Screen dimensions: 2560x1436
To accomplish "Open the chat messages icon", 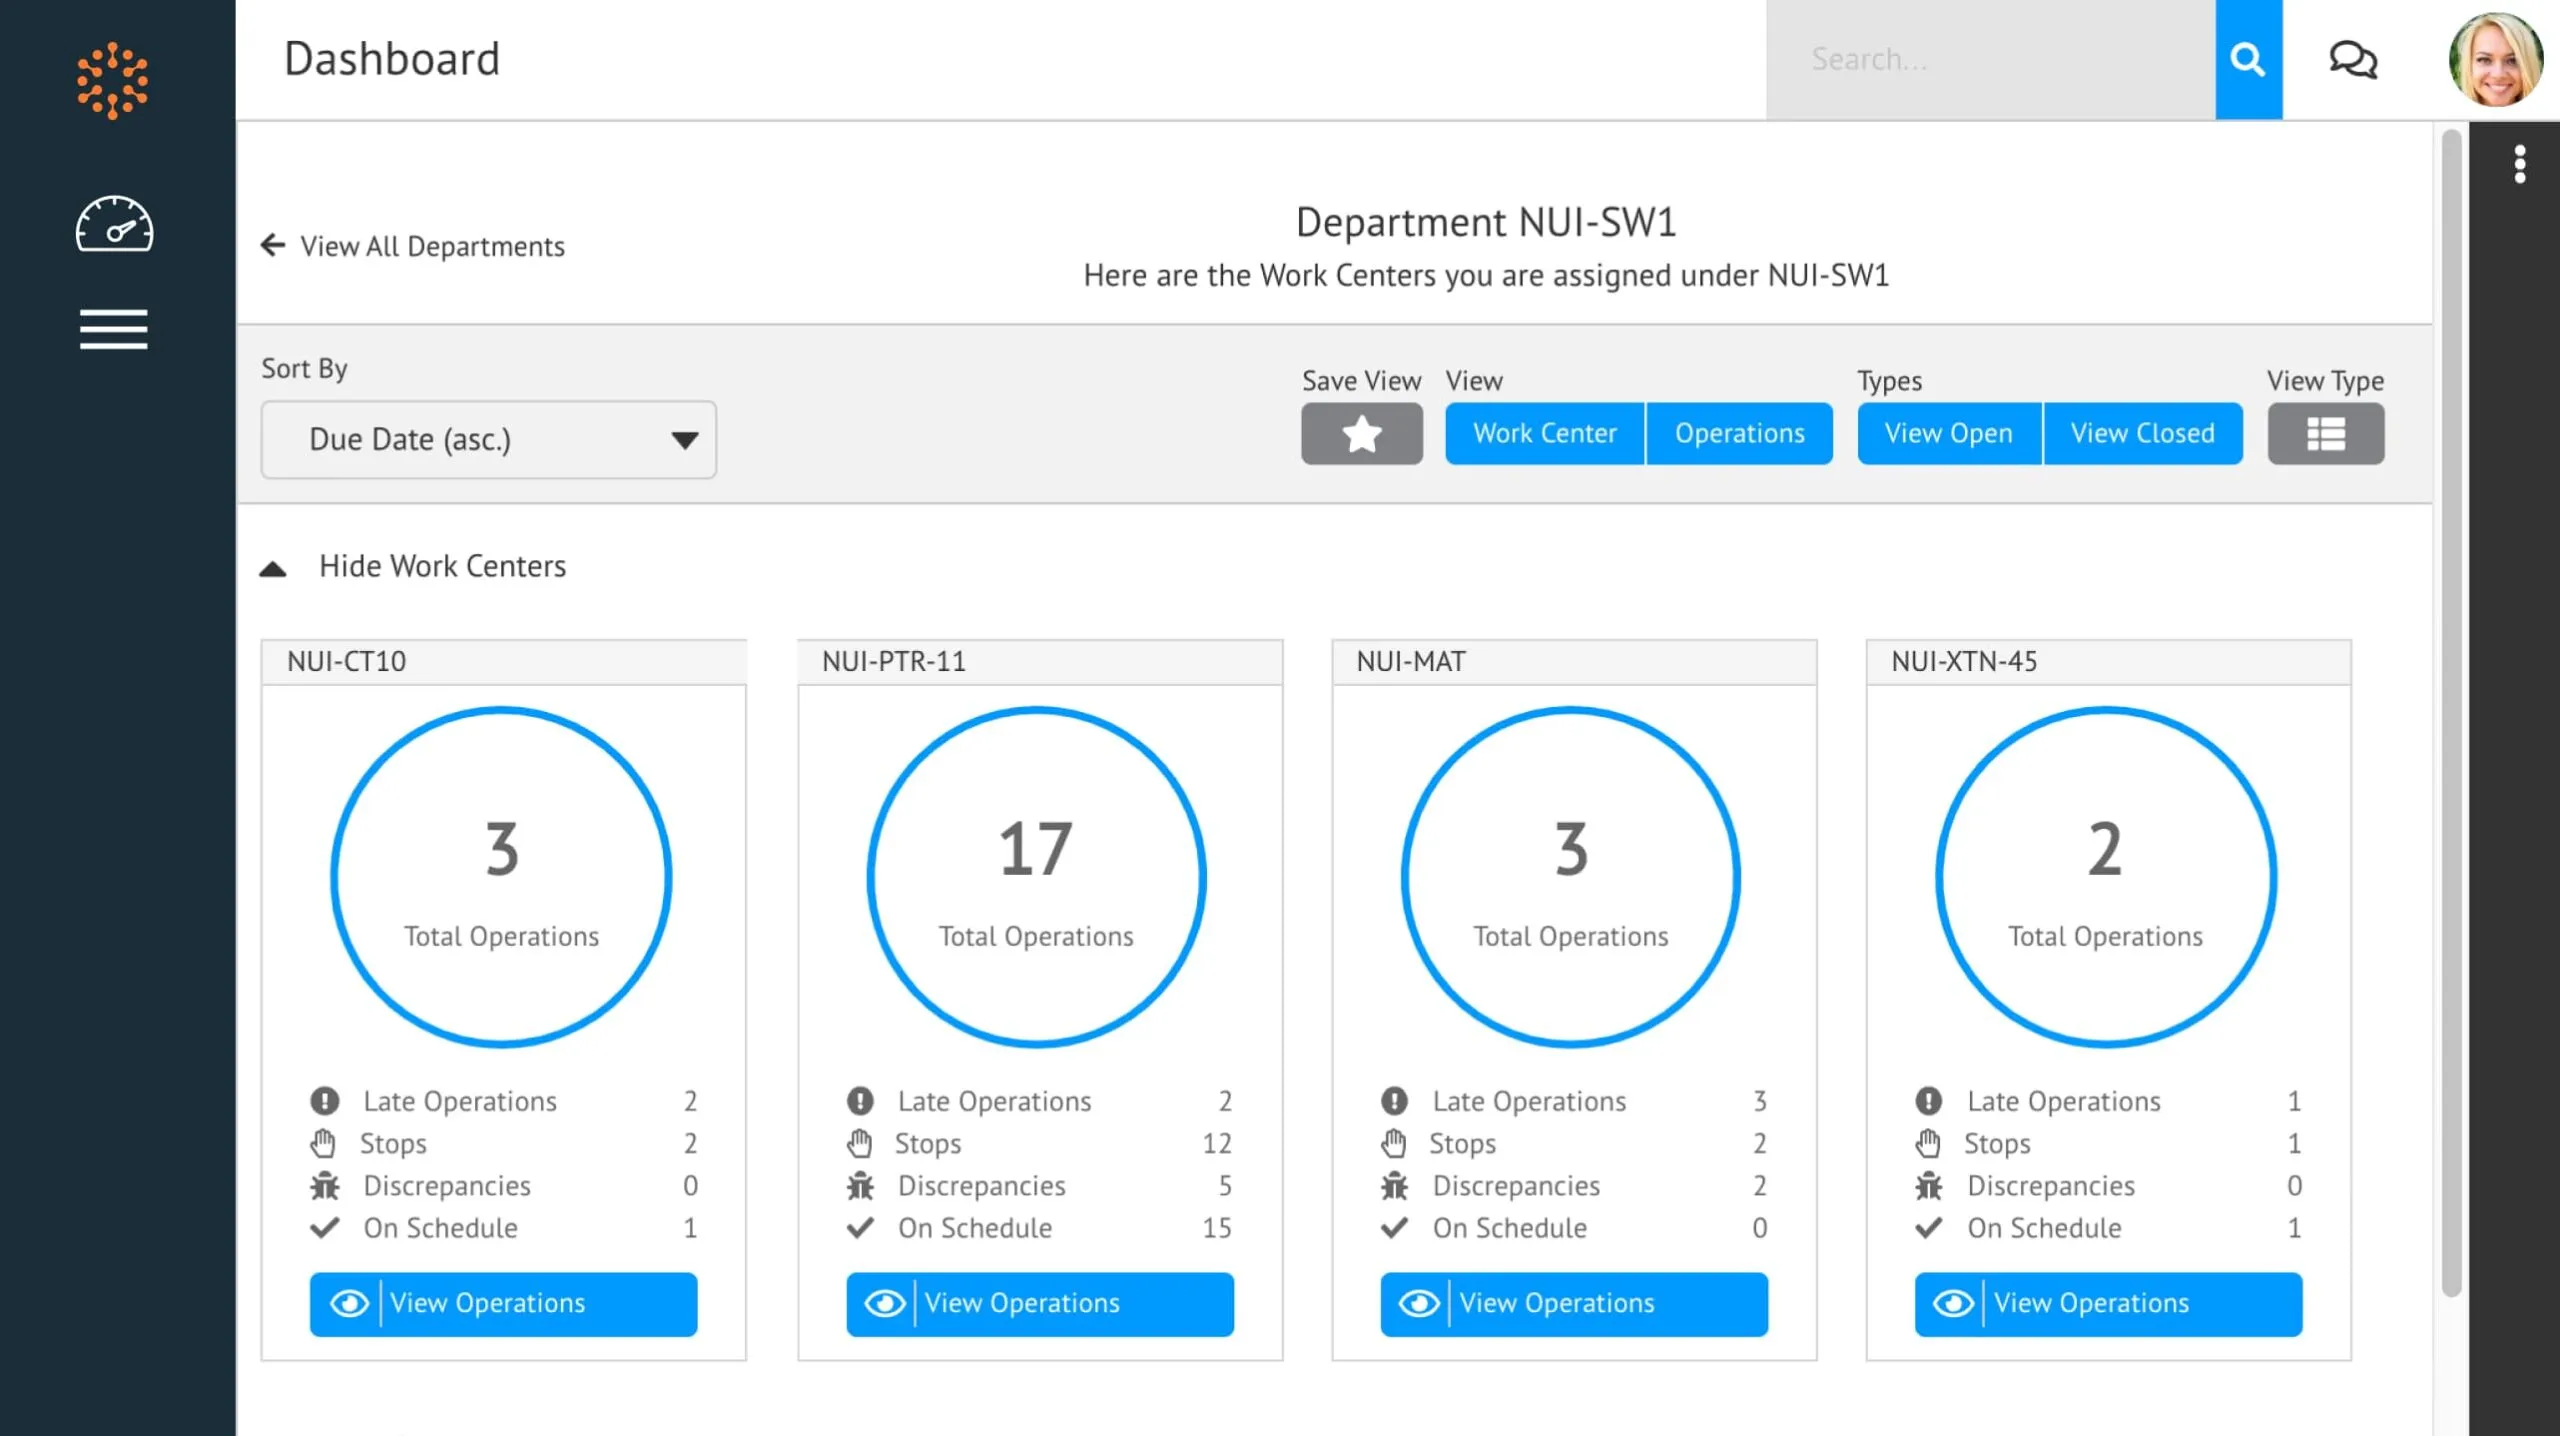I will tap(2352, 60).
